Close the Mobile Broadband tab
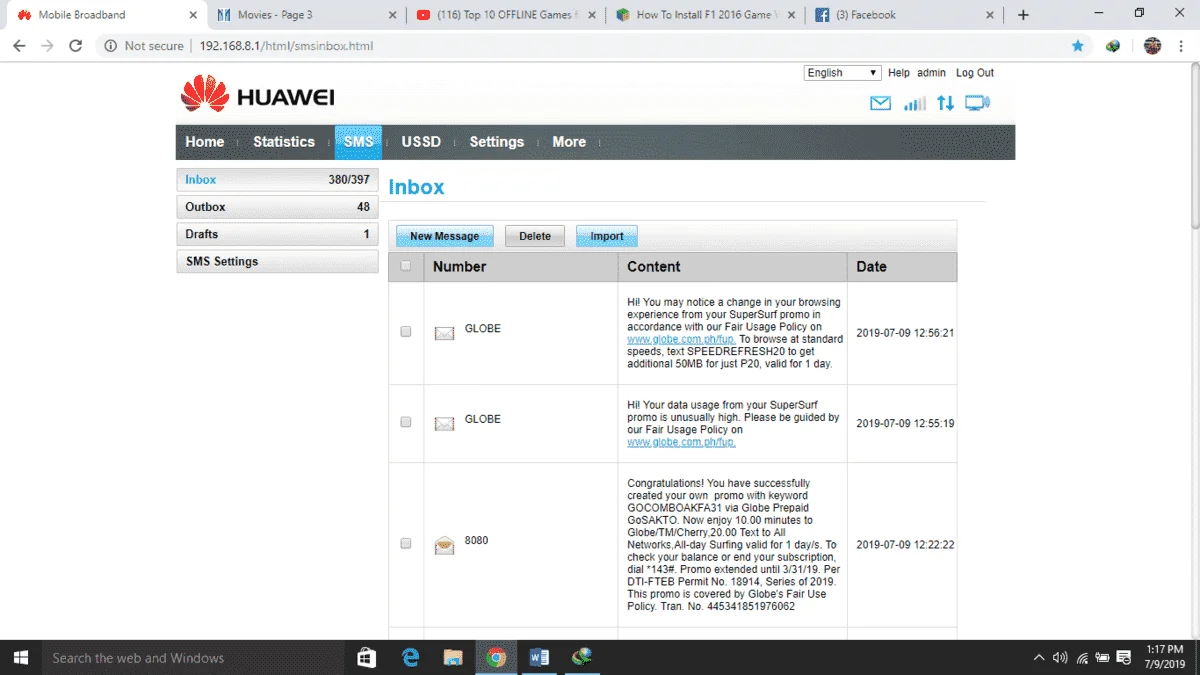This screenshot has width=1200, height=675. [193, 15]
